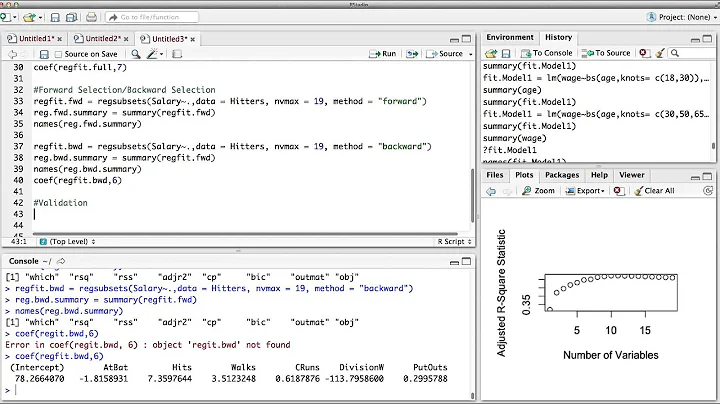Toggle the Source on Save checkbox

59,54
